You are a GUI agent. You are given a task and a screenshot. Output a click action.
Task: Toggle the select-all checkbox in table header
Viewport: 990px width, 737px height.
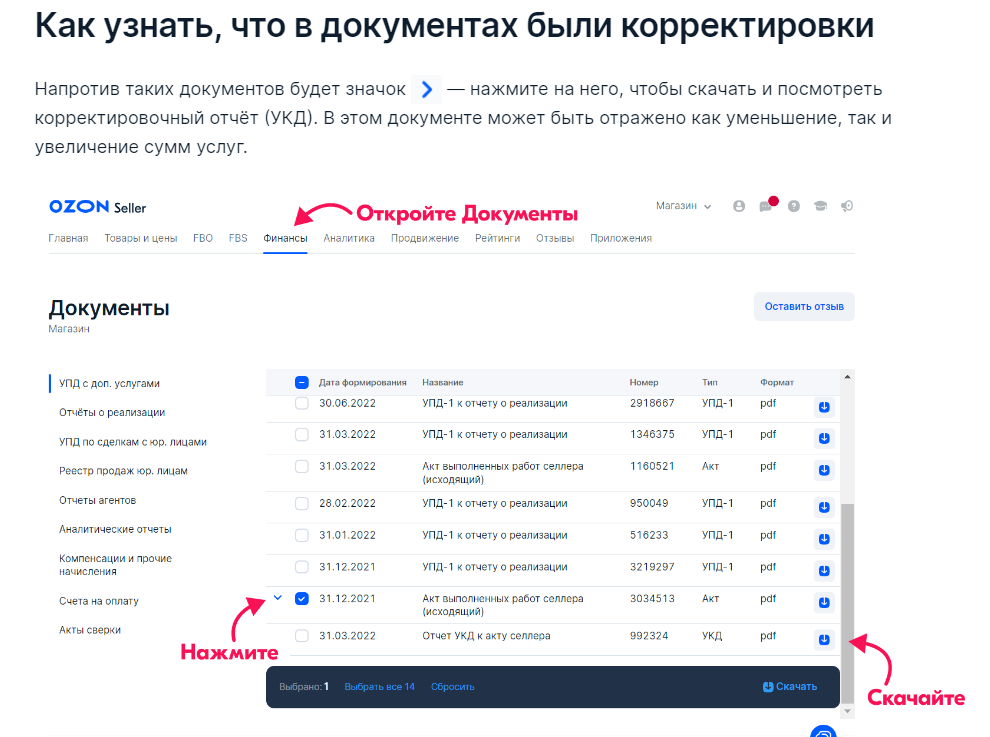[x=302, y=382]
